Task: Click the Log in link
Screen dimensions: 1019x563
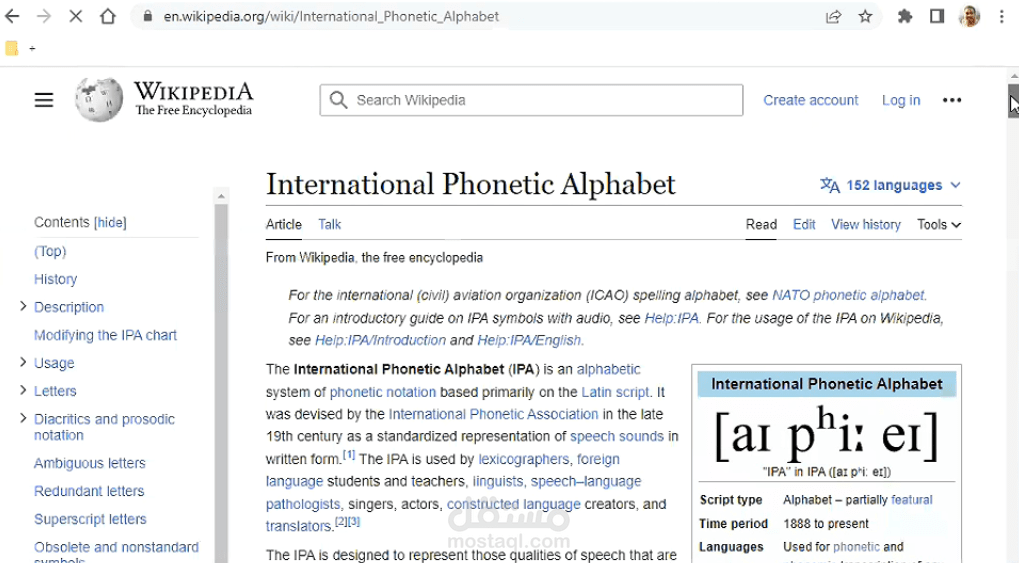Action: 901,100
